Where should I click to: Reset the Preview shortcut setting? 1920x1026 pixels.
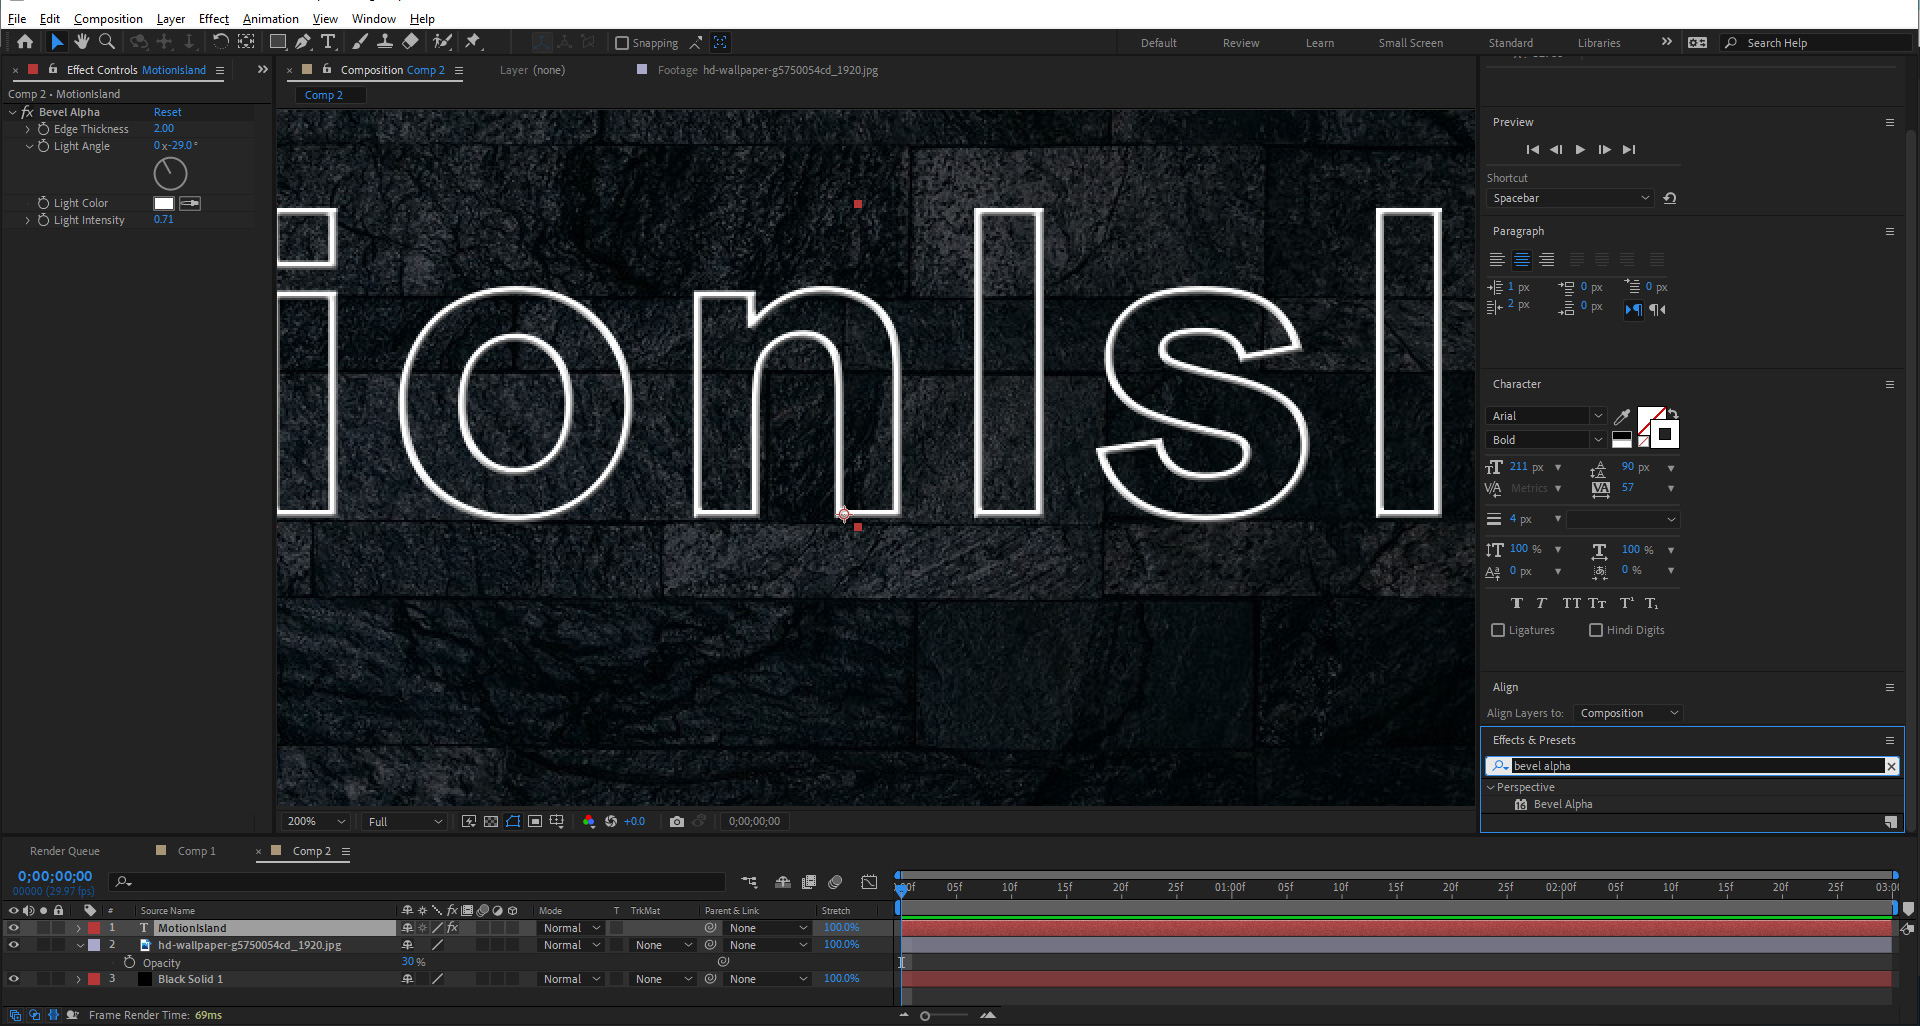1670,198
